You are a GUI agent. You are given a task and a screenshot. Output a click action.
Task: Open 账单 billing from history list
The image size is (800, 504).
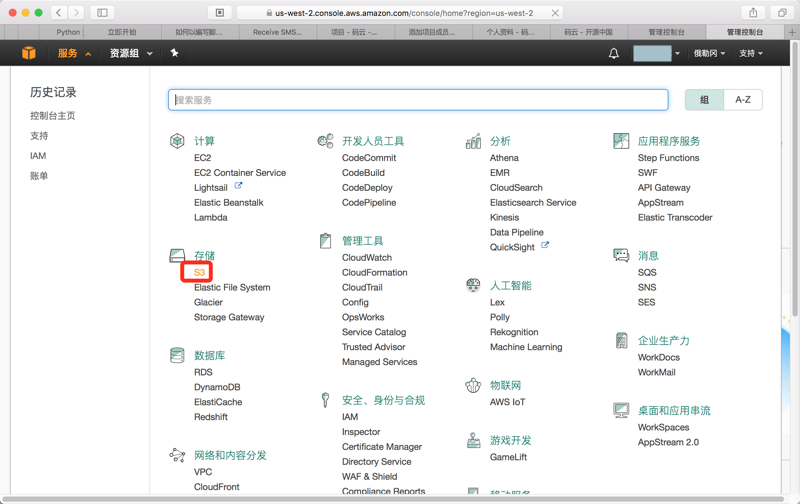(39, 176)
